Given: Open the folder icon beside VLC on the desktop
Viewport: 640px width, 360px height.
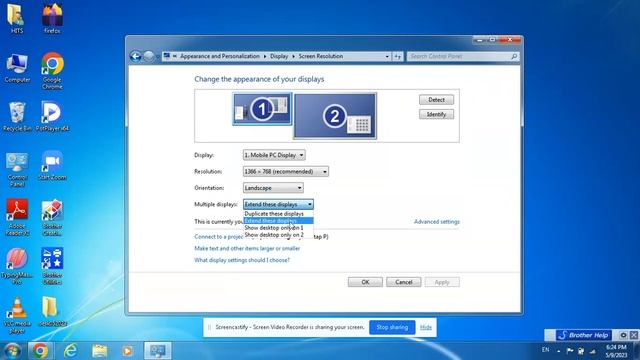Looking at the screenshot, I should point(52,311).
